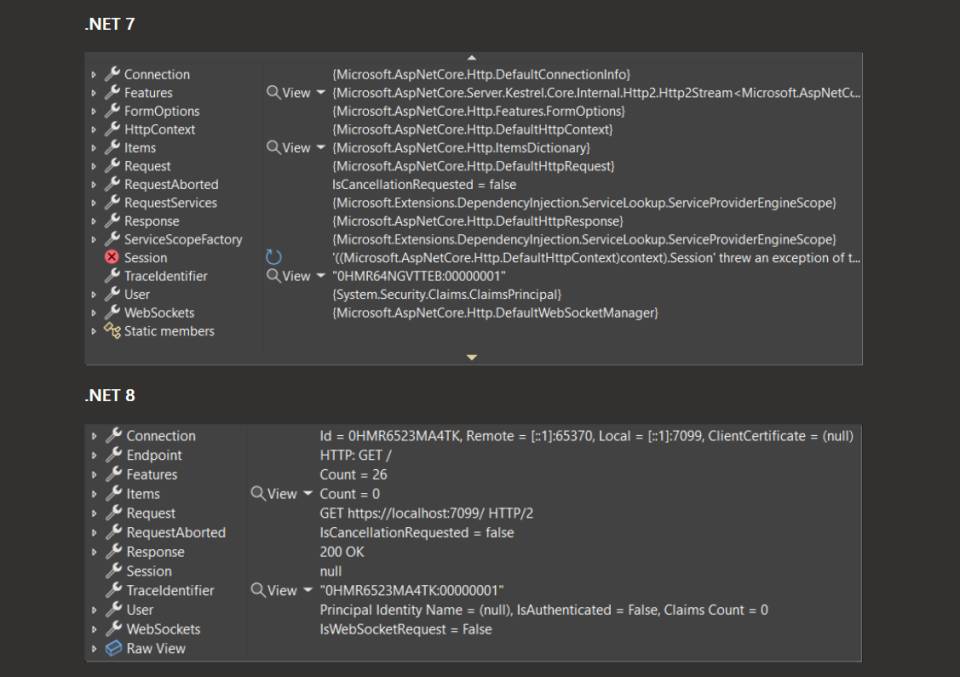Click the value "HTTP: GET /"

click(355, 455)
